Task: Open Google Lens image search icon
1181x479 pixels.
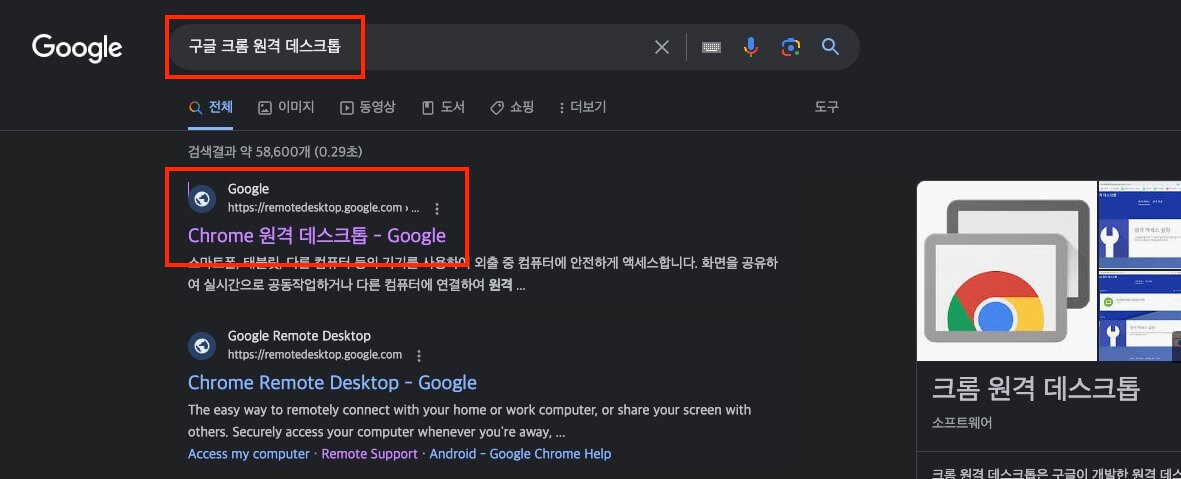Action: 790,47
